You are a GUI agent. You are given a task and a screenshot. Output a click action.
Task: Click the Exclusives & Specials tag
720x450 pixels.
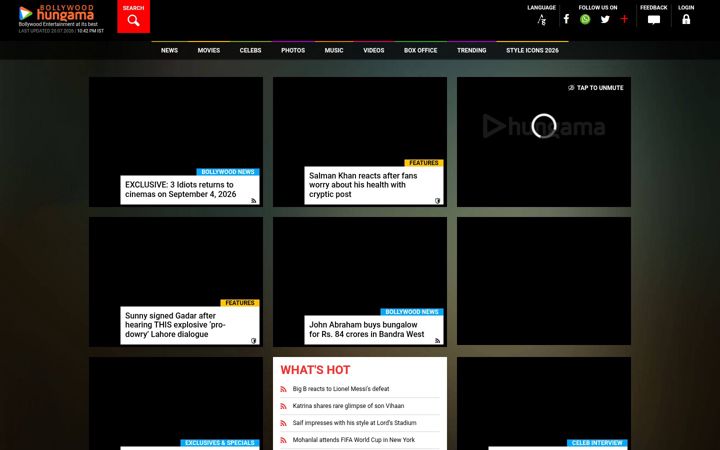[x=219, y=443]
